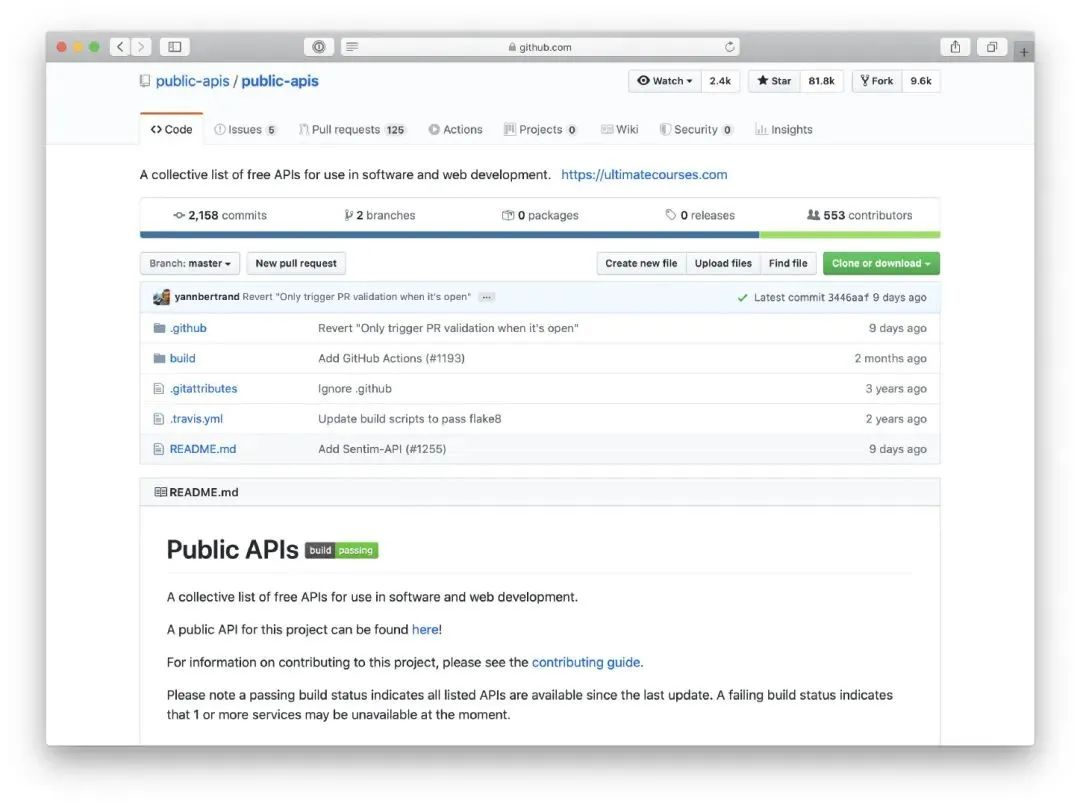The height and width of the screenshot is (806, 1080).
Task: Open .travis.yml file
Action: [x=196, y=419]
